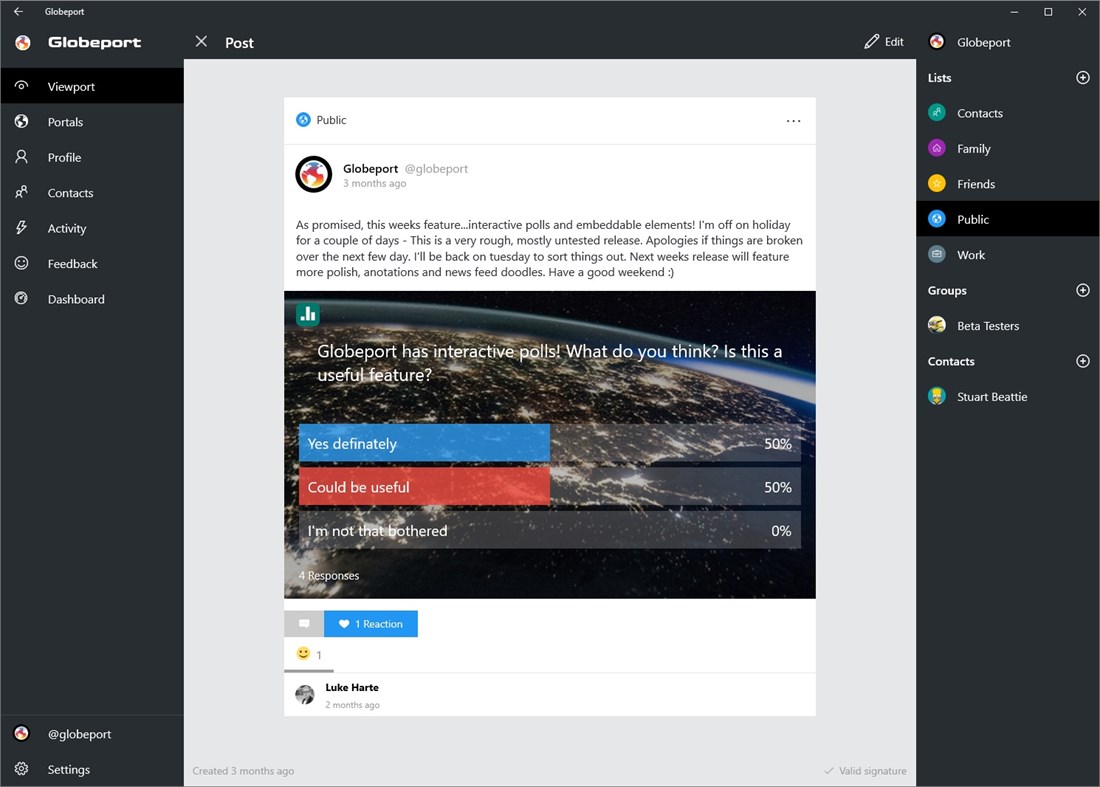The image size is (1100, 787).
Task: Open Luke Harte's comment avatar
Action: pyautogui.click(x=305, y=694)
